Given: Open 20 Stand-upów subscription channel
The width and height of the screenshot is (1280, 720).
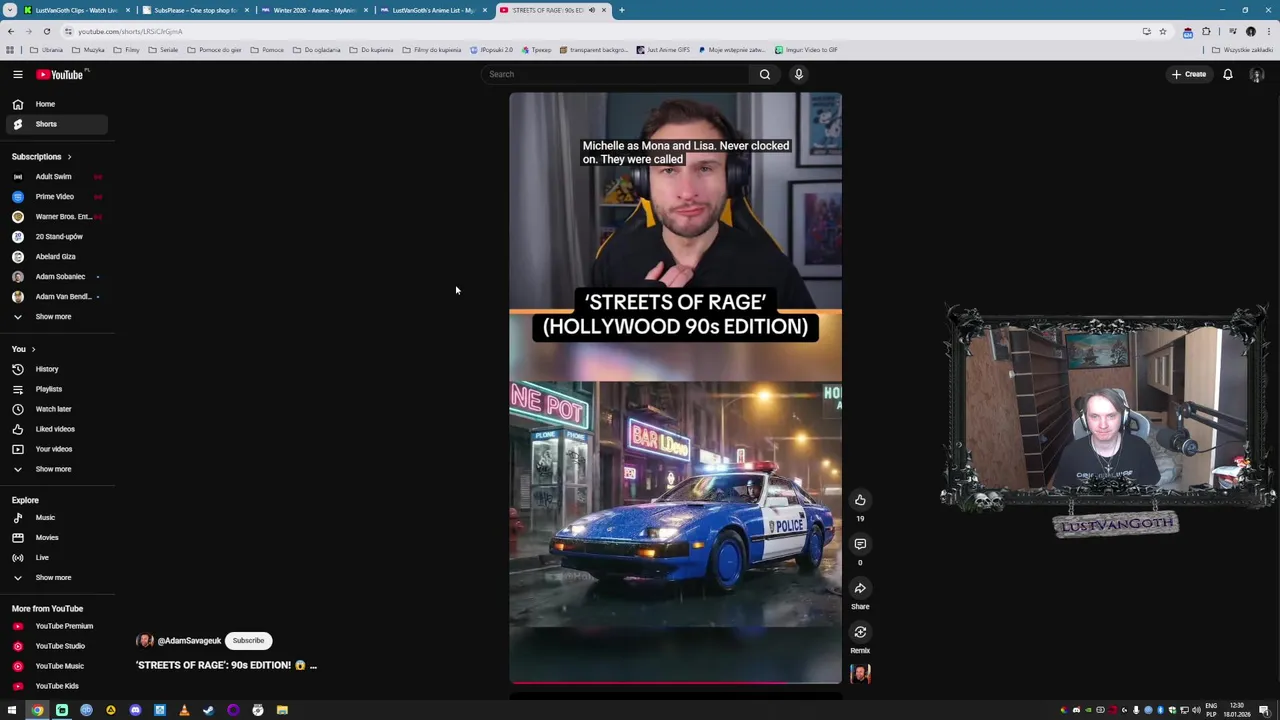Looking at the screenshot, I should tap(55, 237).
